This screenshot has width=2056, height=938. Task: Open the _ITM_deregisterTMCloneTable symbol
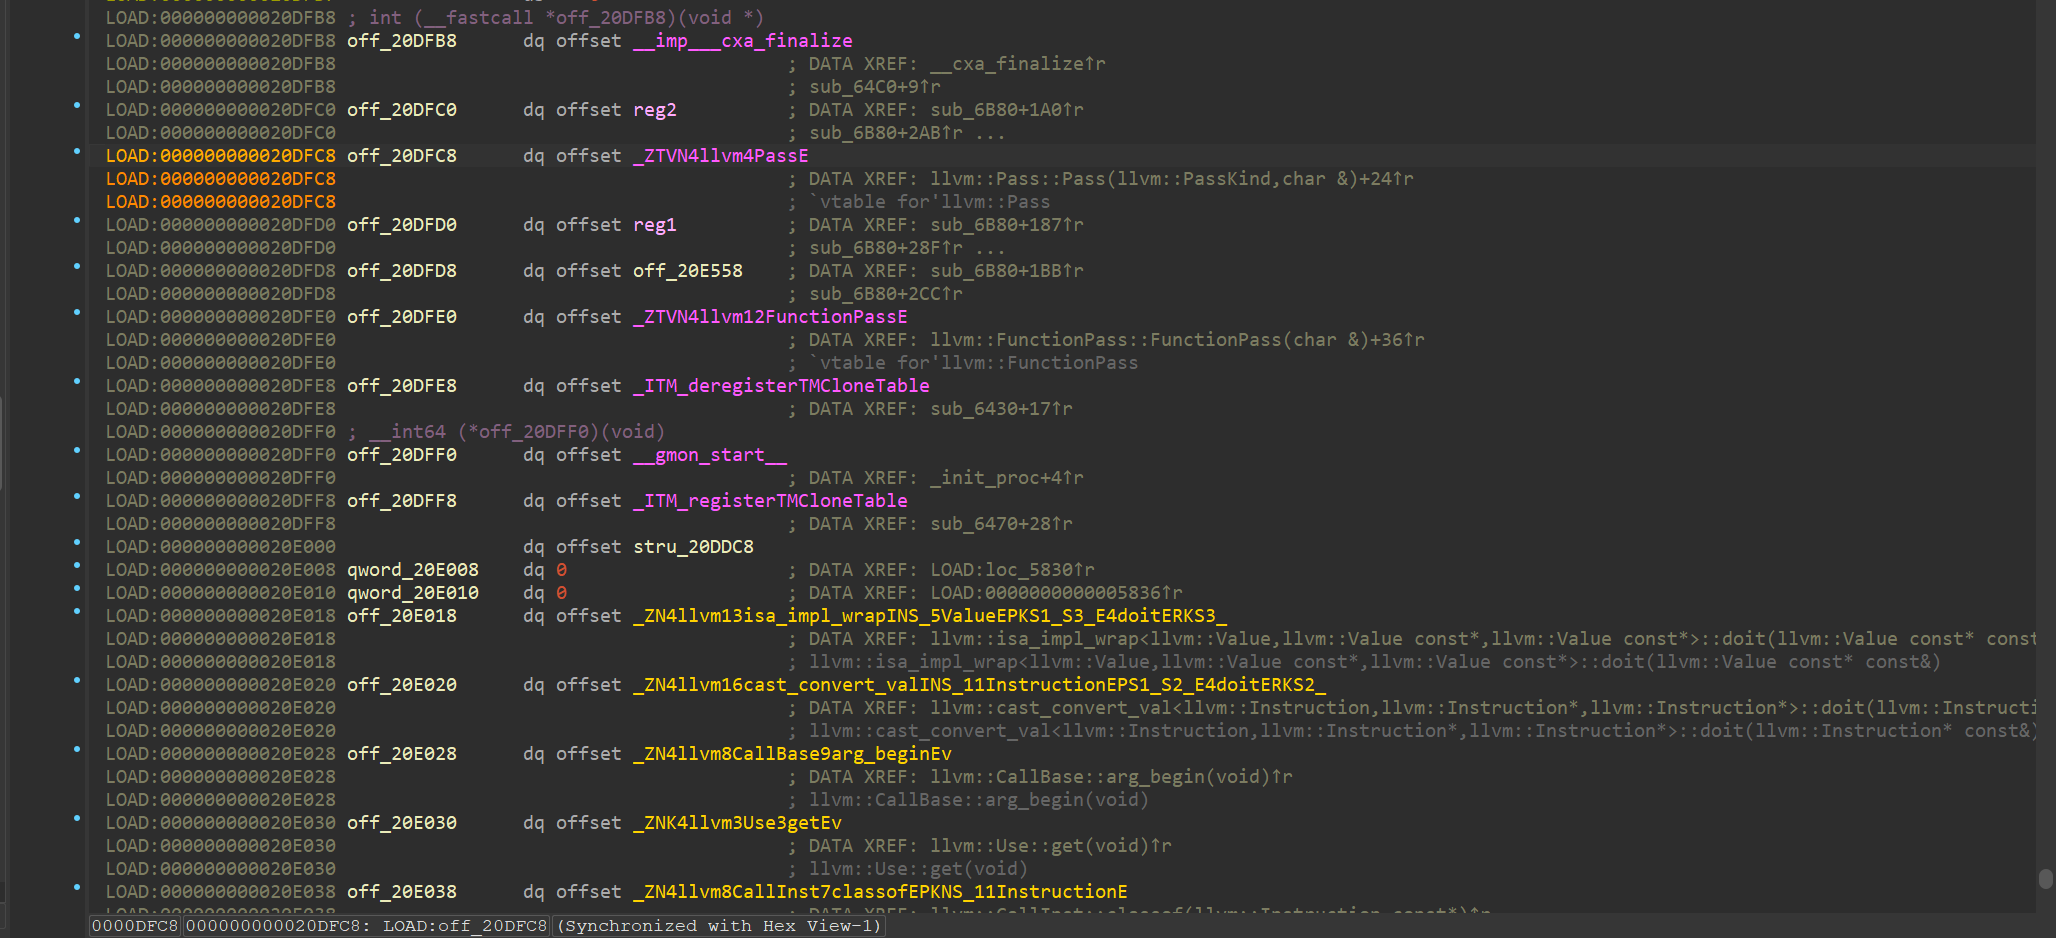(781, 386)
